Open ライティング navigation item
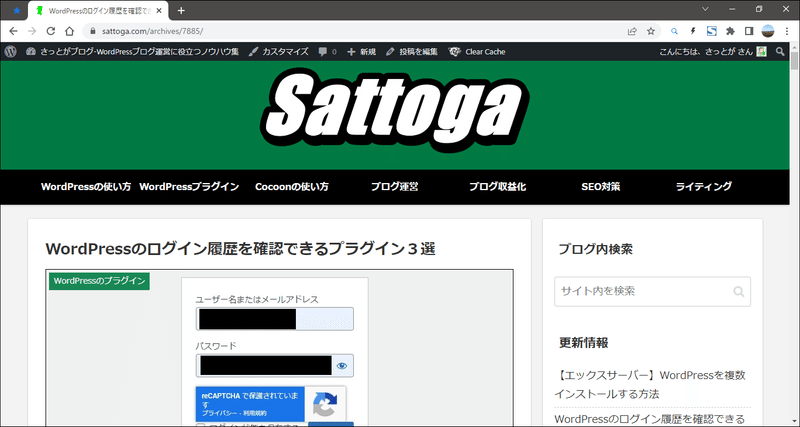The width and height of the screenshot is (800, 427). [704, 187]
